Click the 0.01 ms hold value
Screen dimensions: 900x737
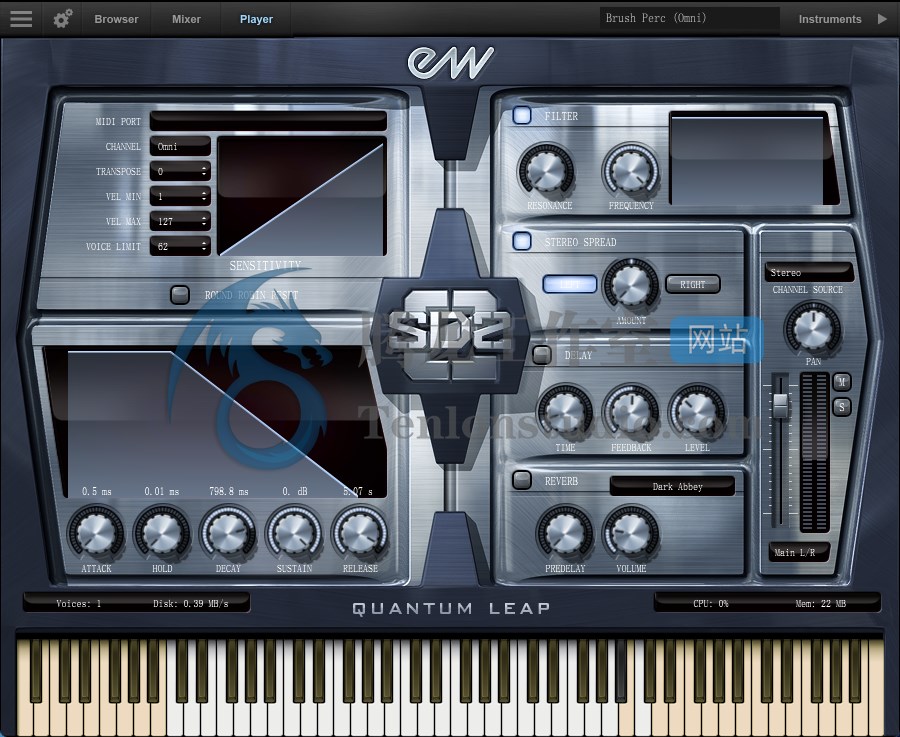(162, 491)
